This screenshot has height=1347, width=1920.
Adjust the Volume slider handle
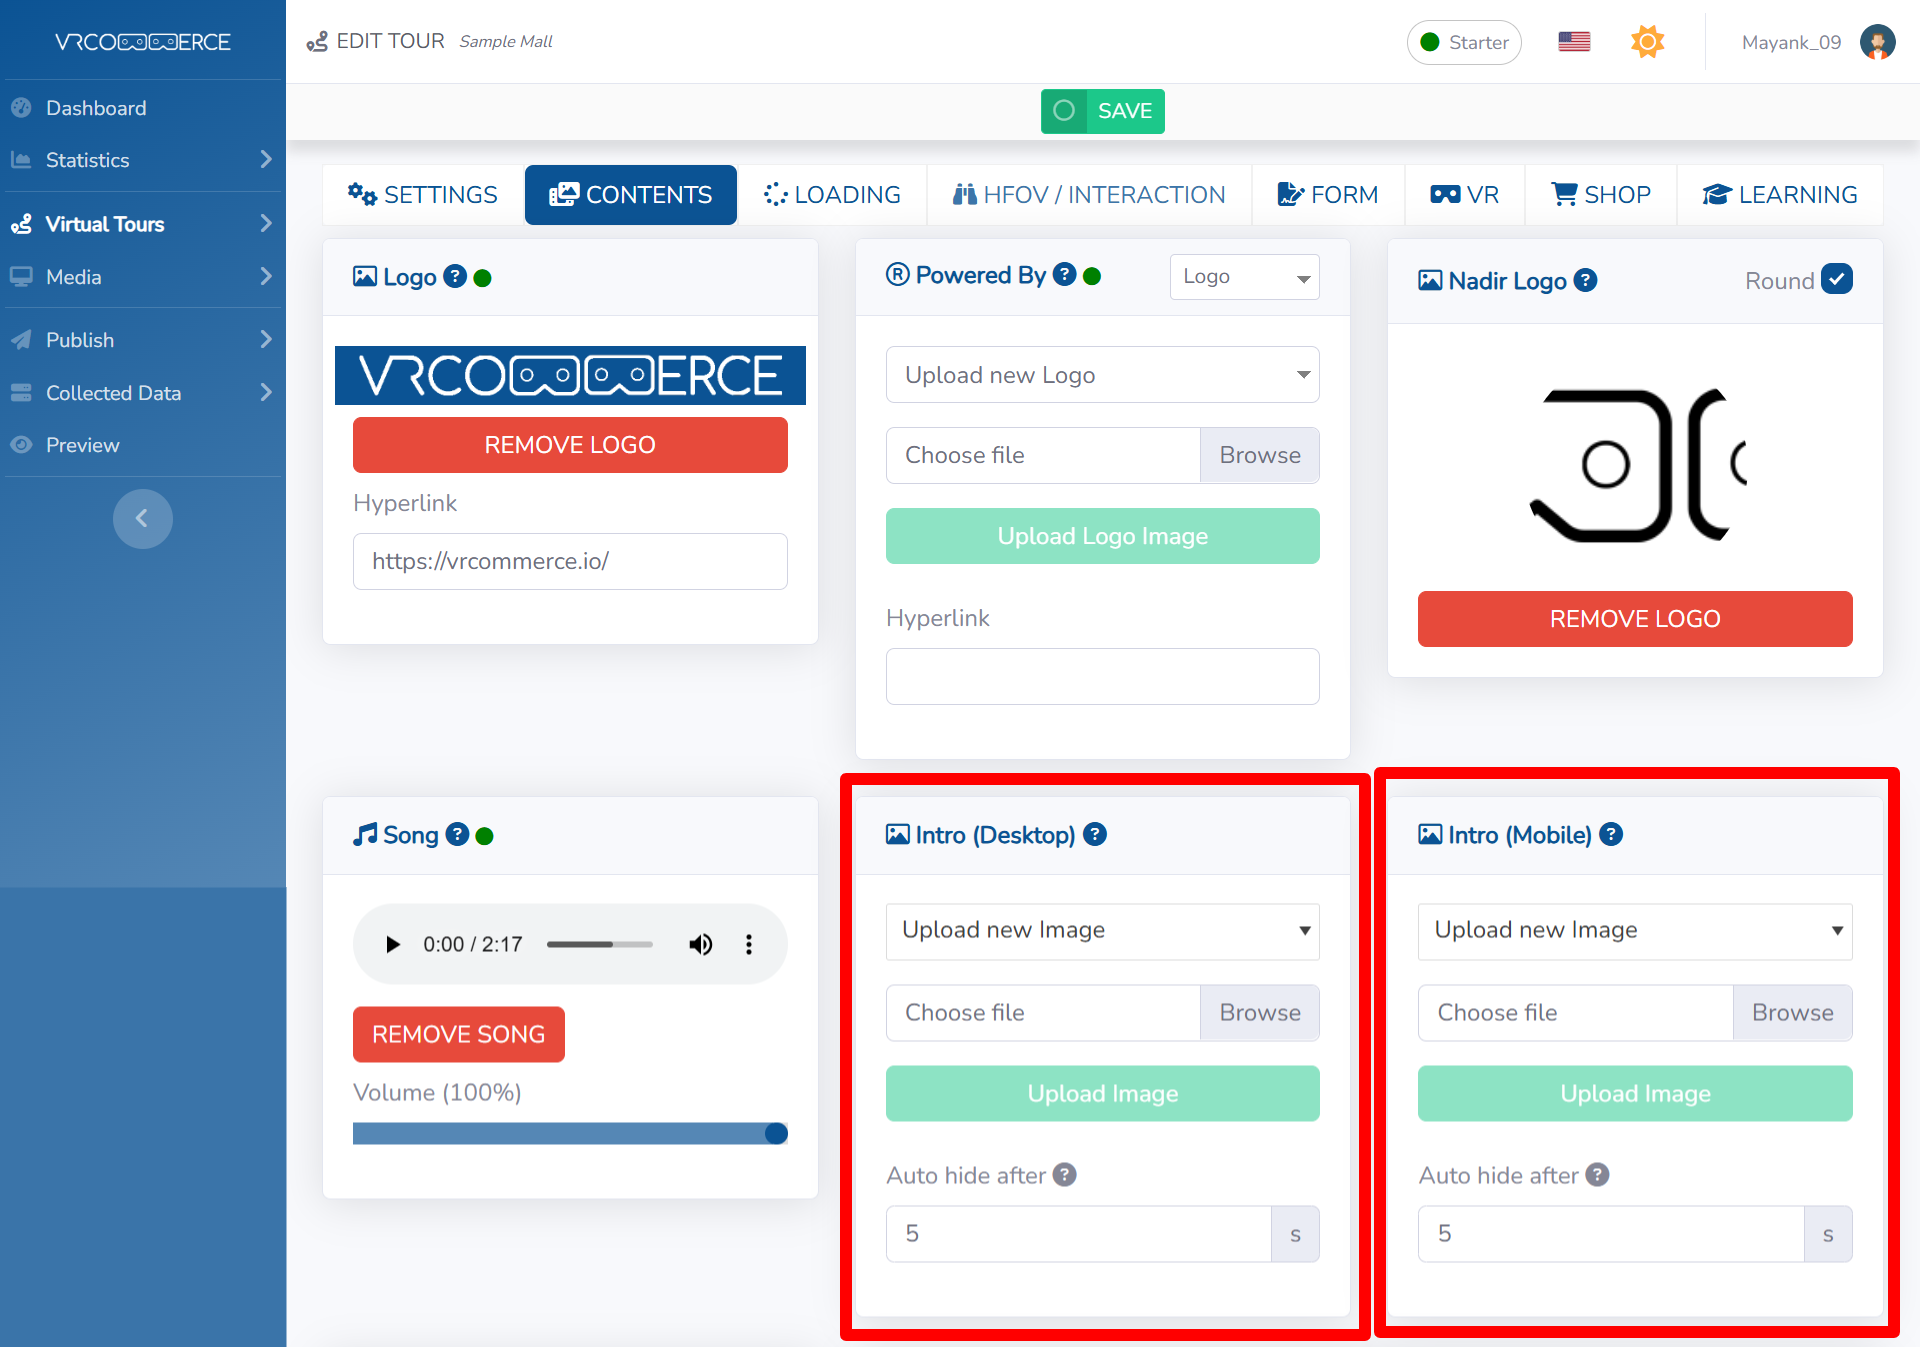pyautogui.click(x=776, y=1133)
